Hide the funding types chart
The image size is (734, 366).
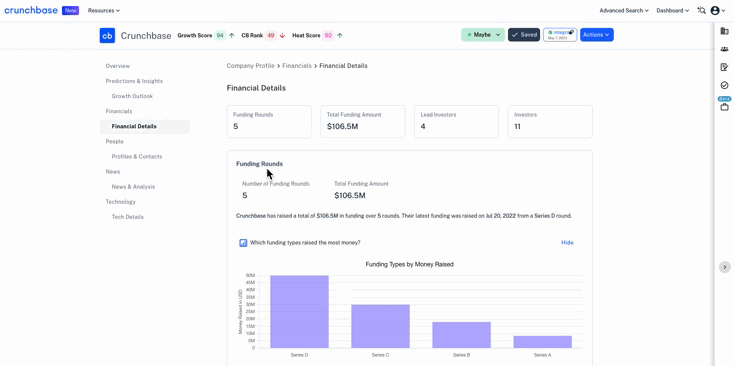[567, 242]
